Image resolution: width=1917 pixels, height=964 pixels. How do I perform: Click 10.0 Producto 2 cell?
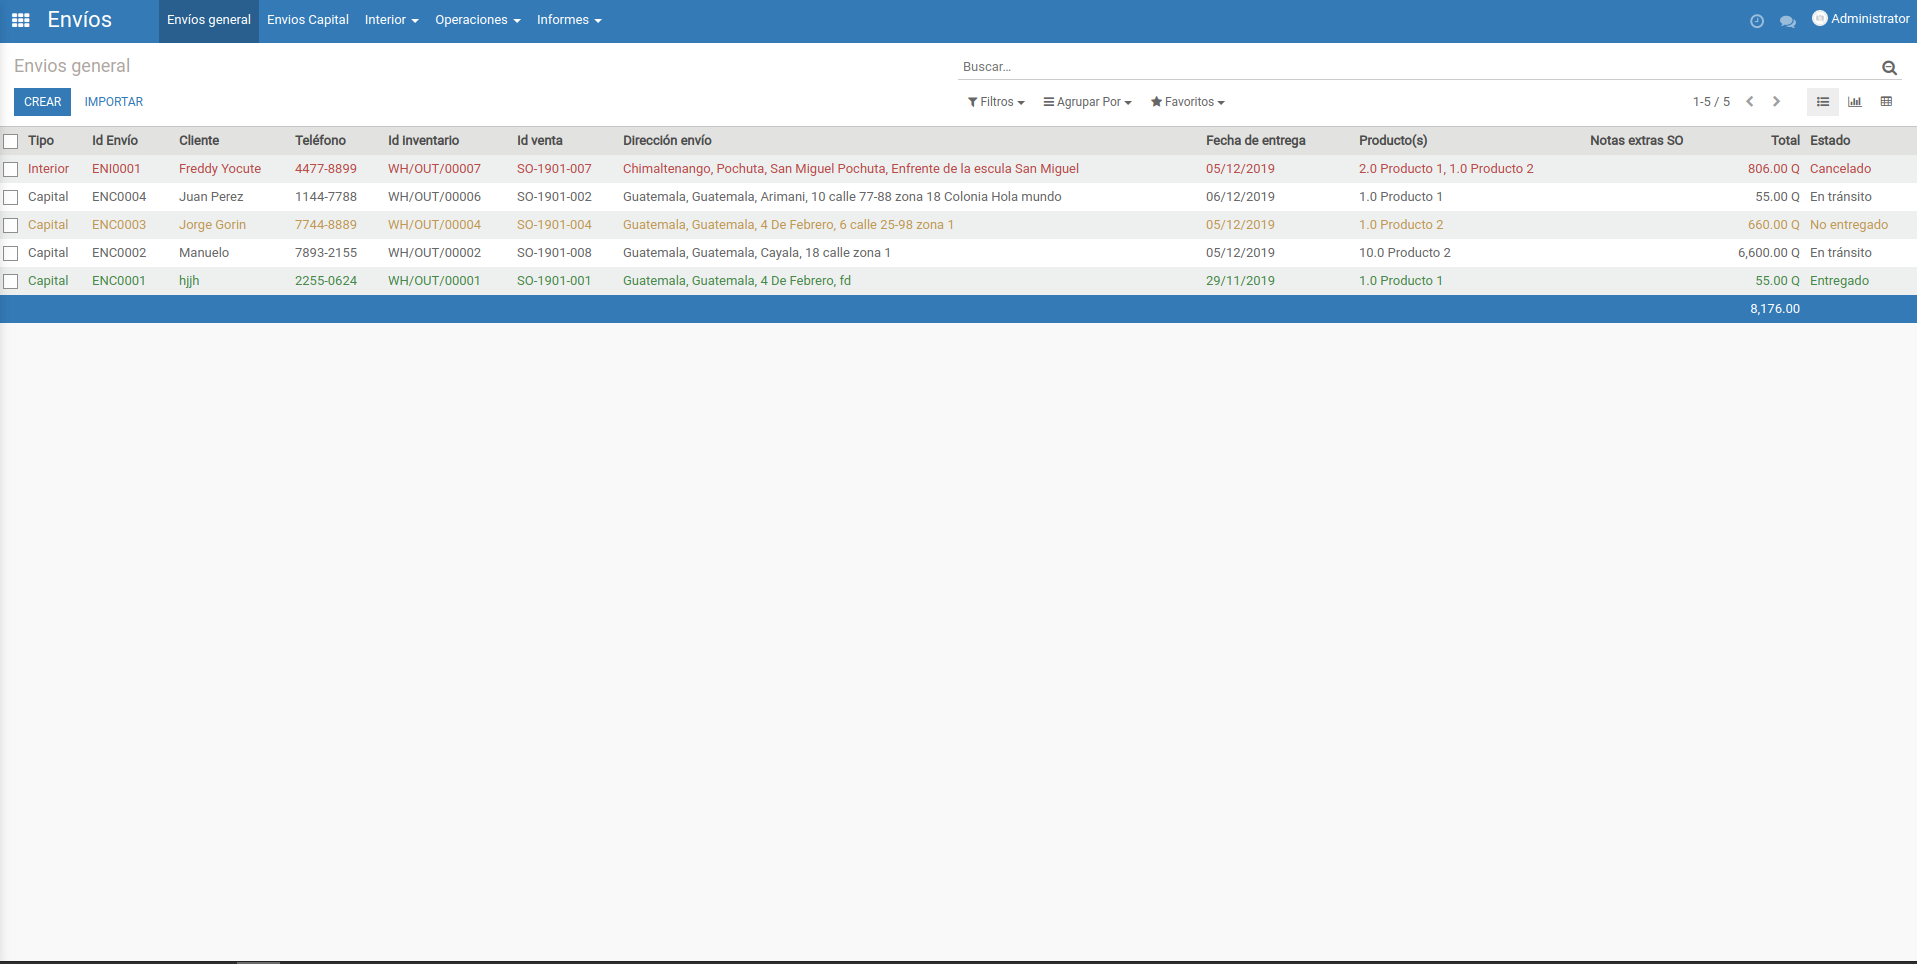click(1405, 253)
